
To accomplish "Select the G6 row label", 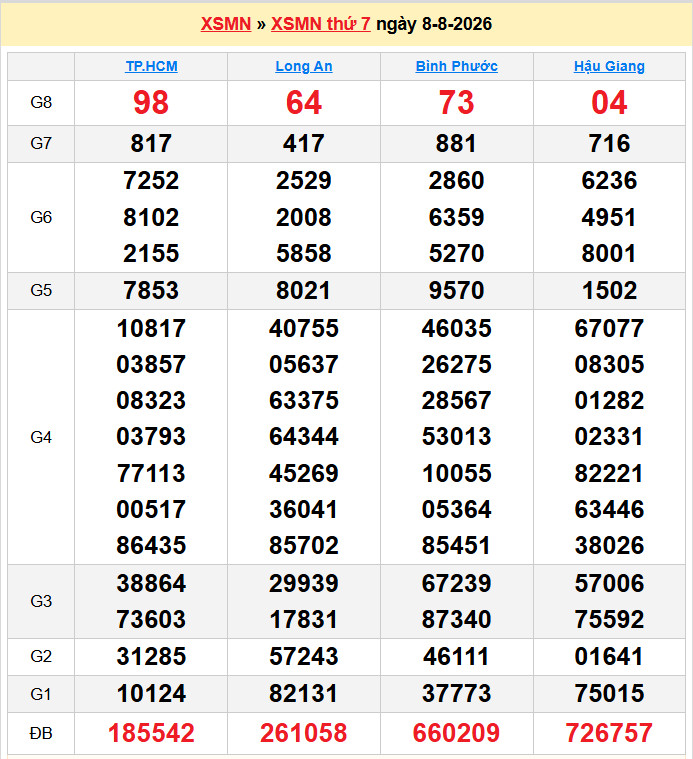I will (41, 217).
